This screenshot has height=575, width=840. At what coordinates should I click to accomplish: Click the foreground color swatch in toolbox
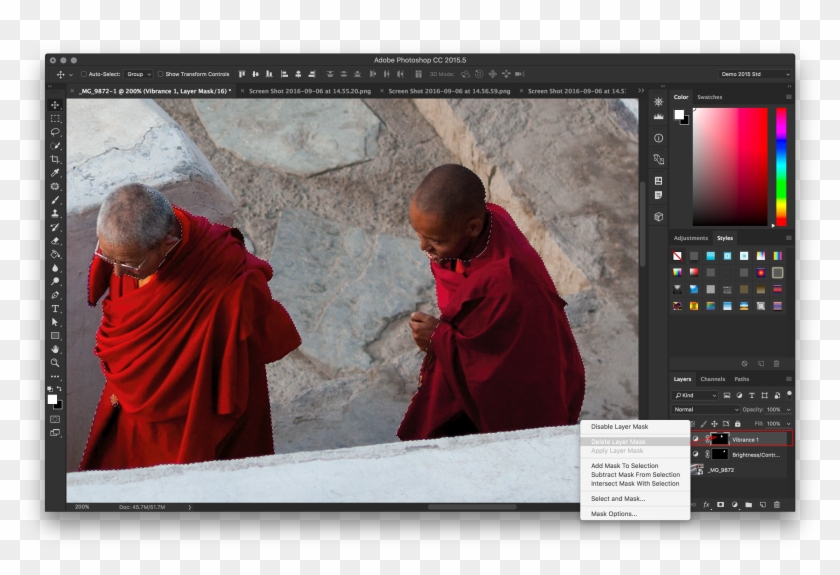[x=52, y=399]
